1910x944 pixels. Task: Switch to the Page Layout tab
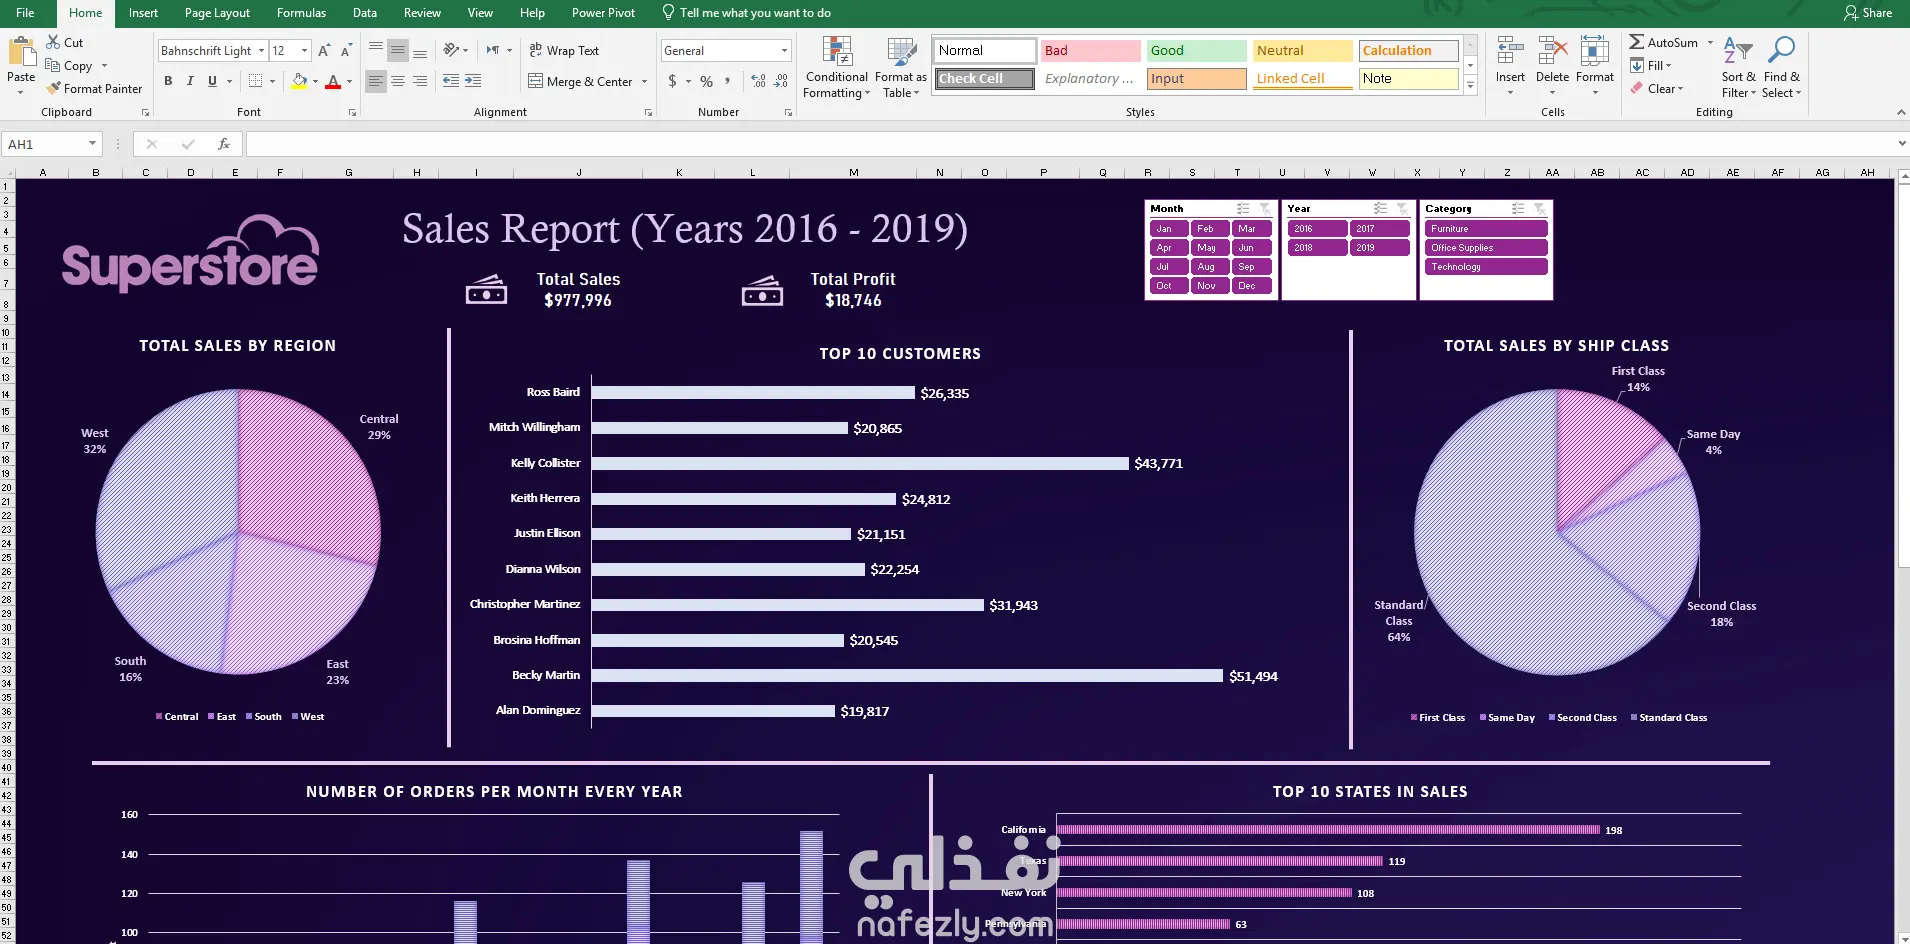(x=217, y=13)
